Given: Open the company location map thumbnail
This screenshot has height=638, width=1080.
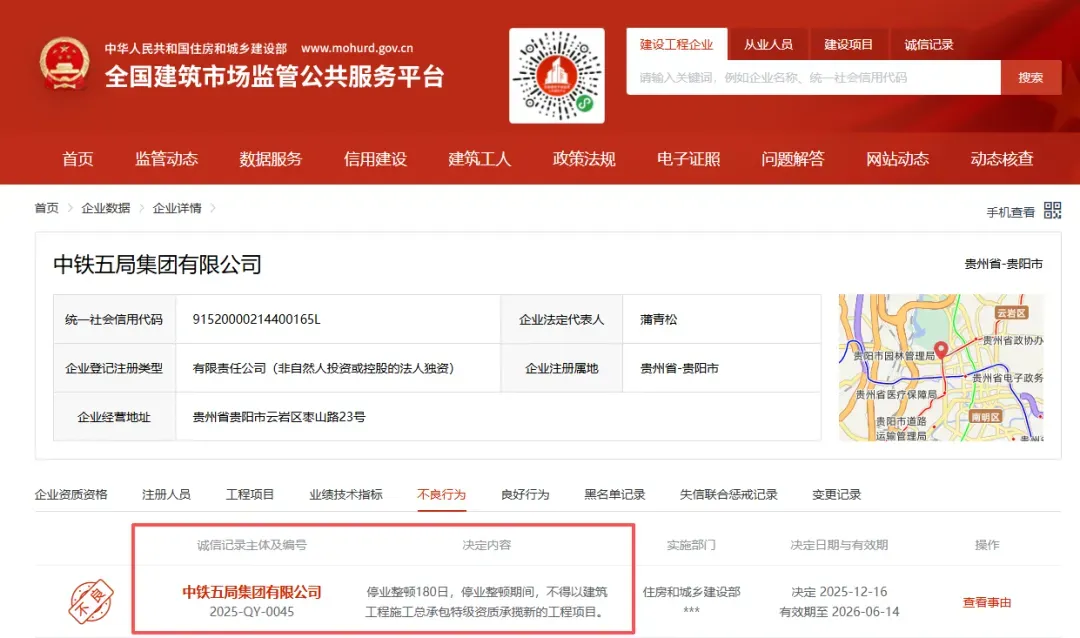Looking at the screenshot, I should click(941, 367).
